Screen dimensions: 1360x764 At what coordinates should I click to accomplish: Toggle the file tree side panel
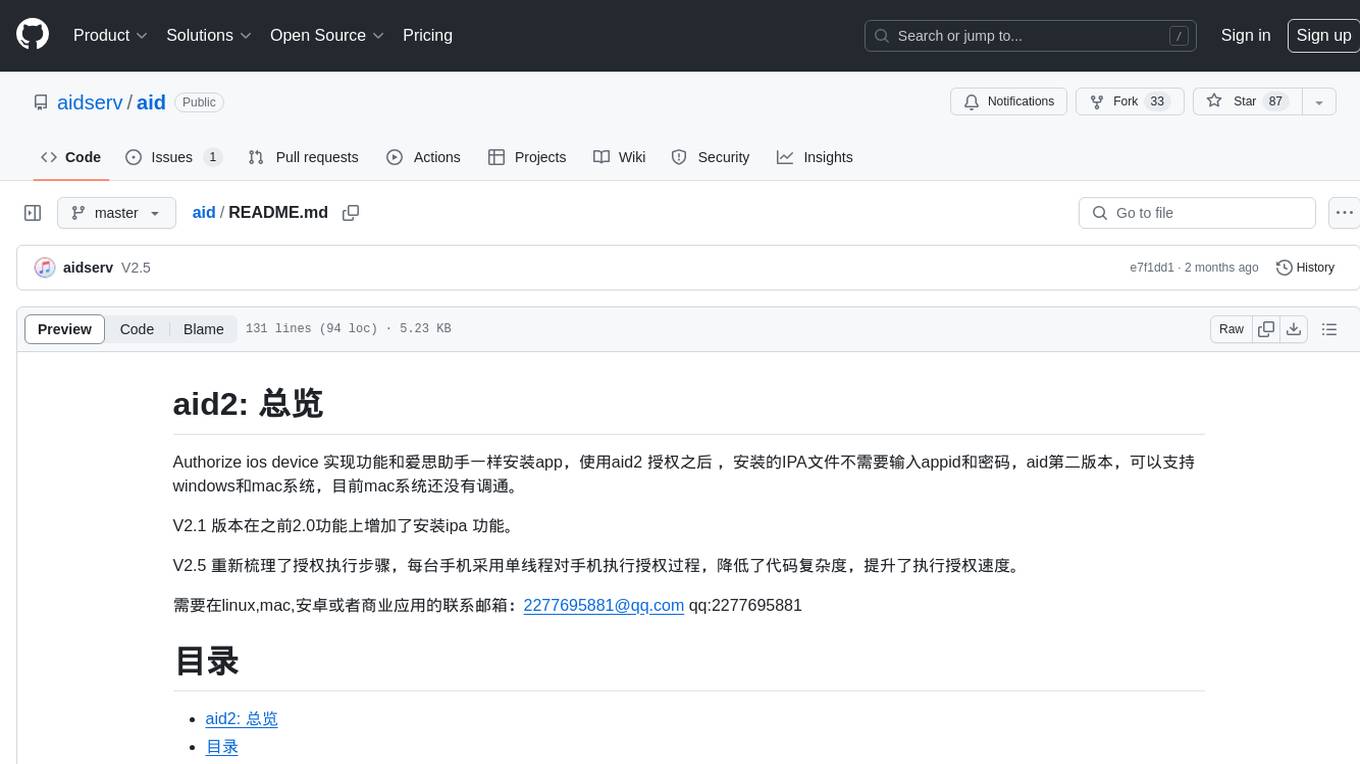tap(33, 213)
